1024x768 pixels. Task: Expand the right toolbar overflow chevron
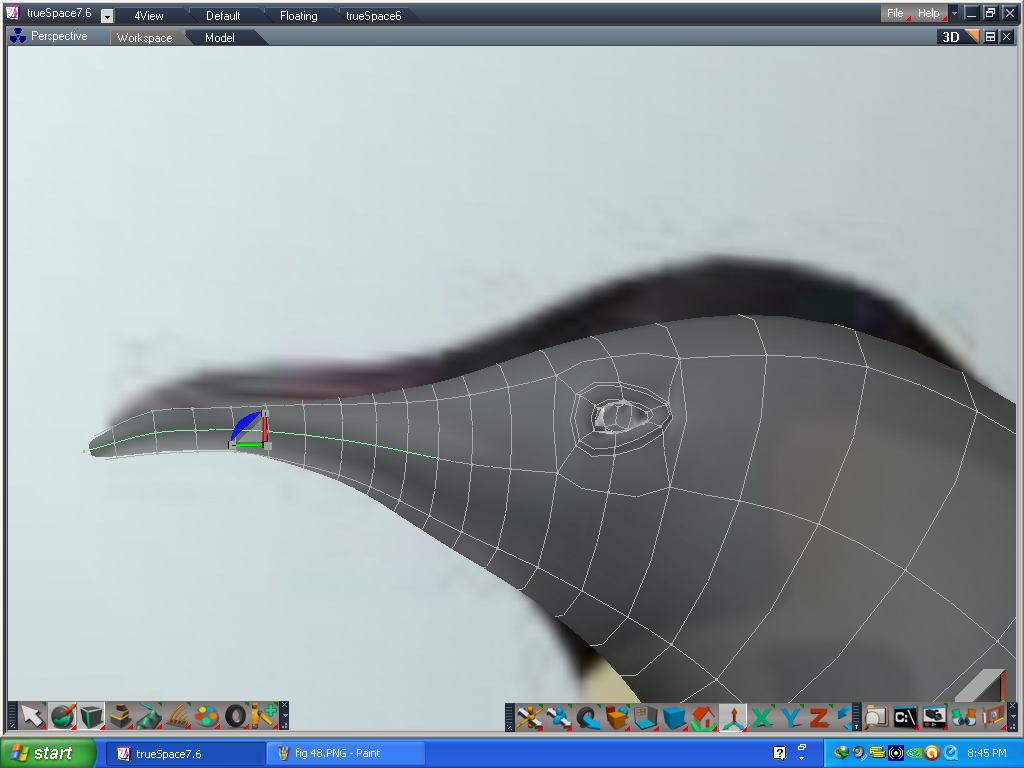pos(1014,718)
